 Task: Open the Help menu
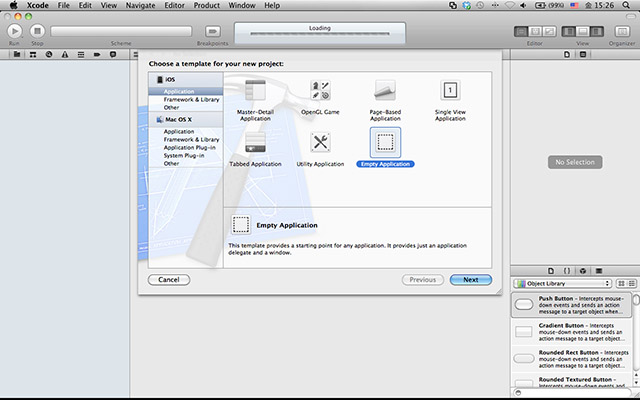click(x=272, y=5)
